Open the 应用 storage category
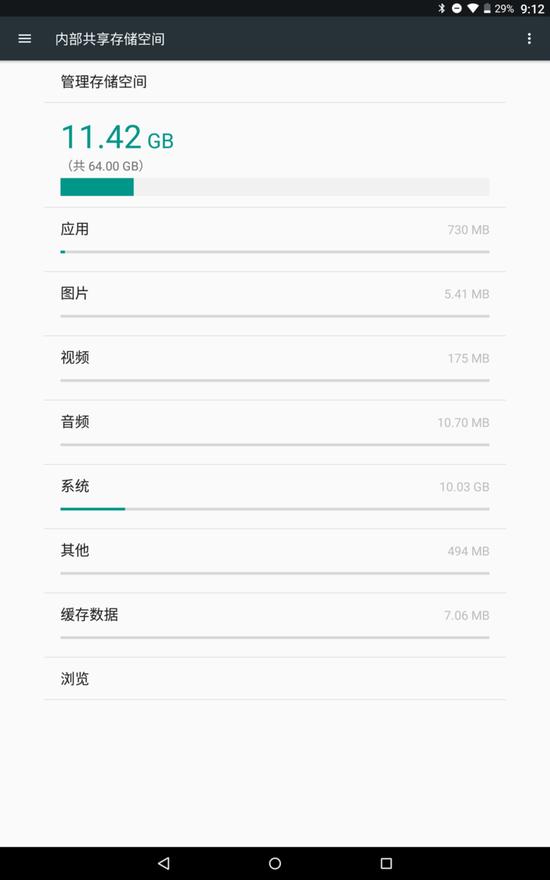550x880 pixels. tap(275, 240)
